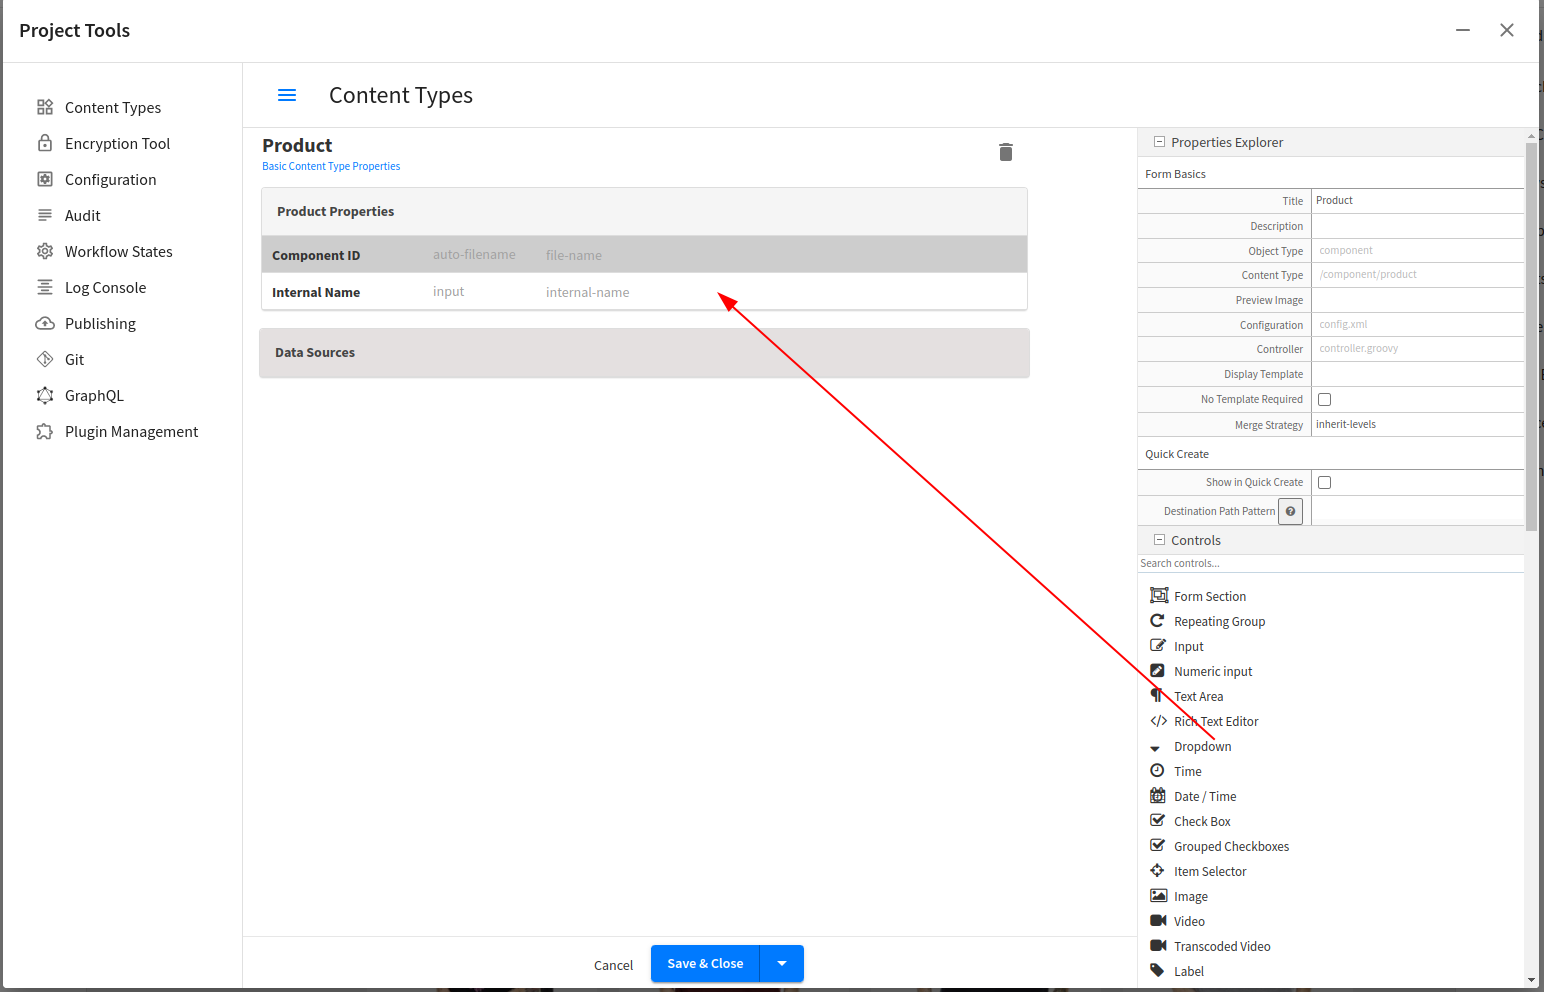Click the Search controls input field
The height and width of the screenshot is (992, 1544).
(x=1330, y=563)
